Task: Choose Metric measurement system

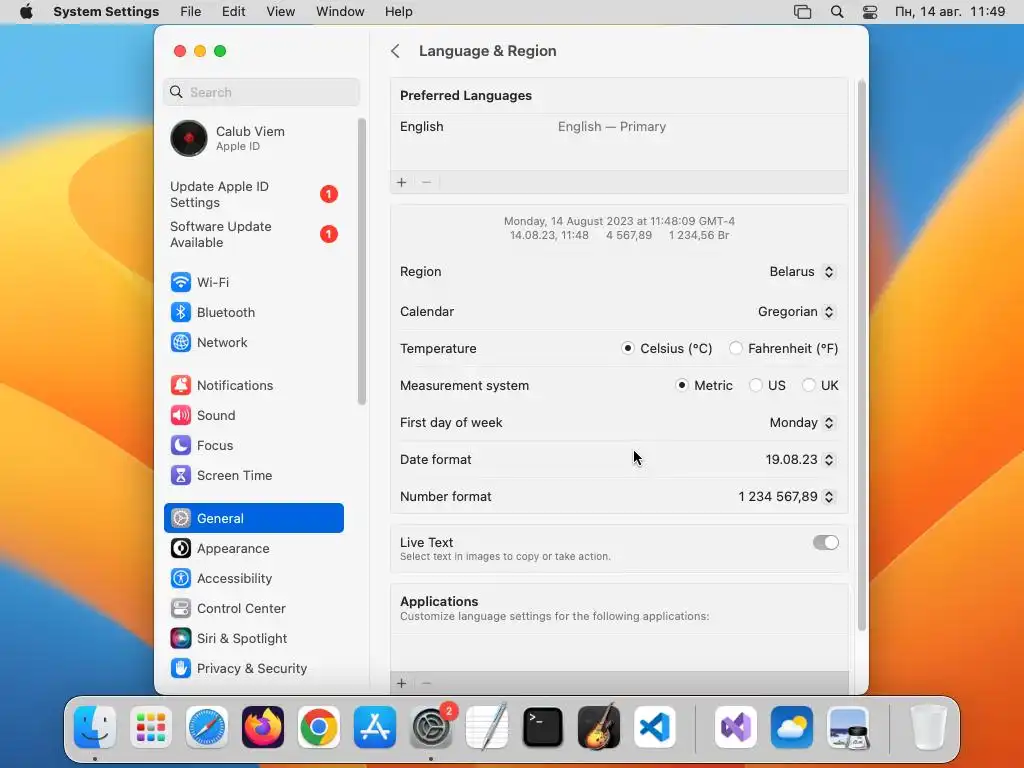Action: (682, 385)
